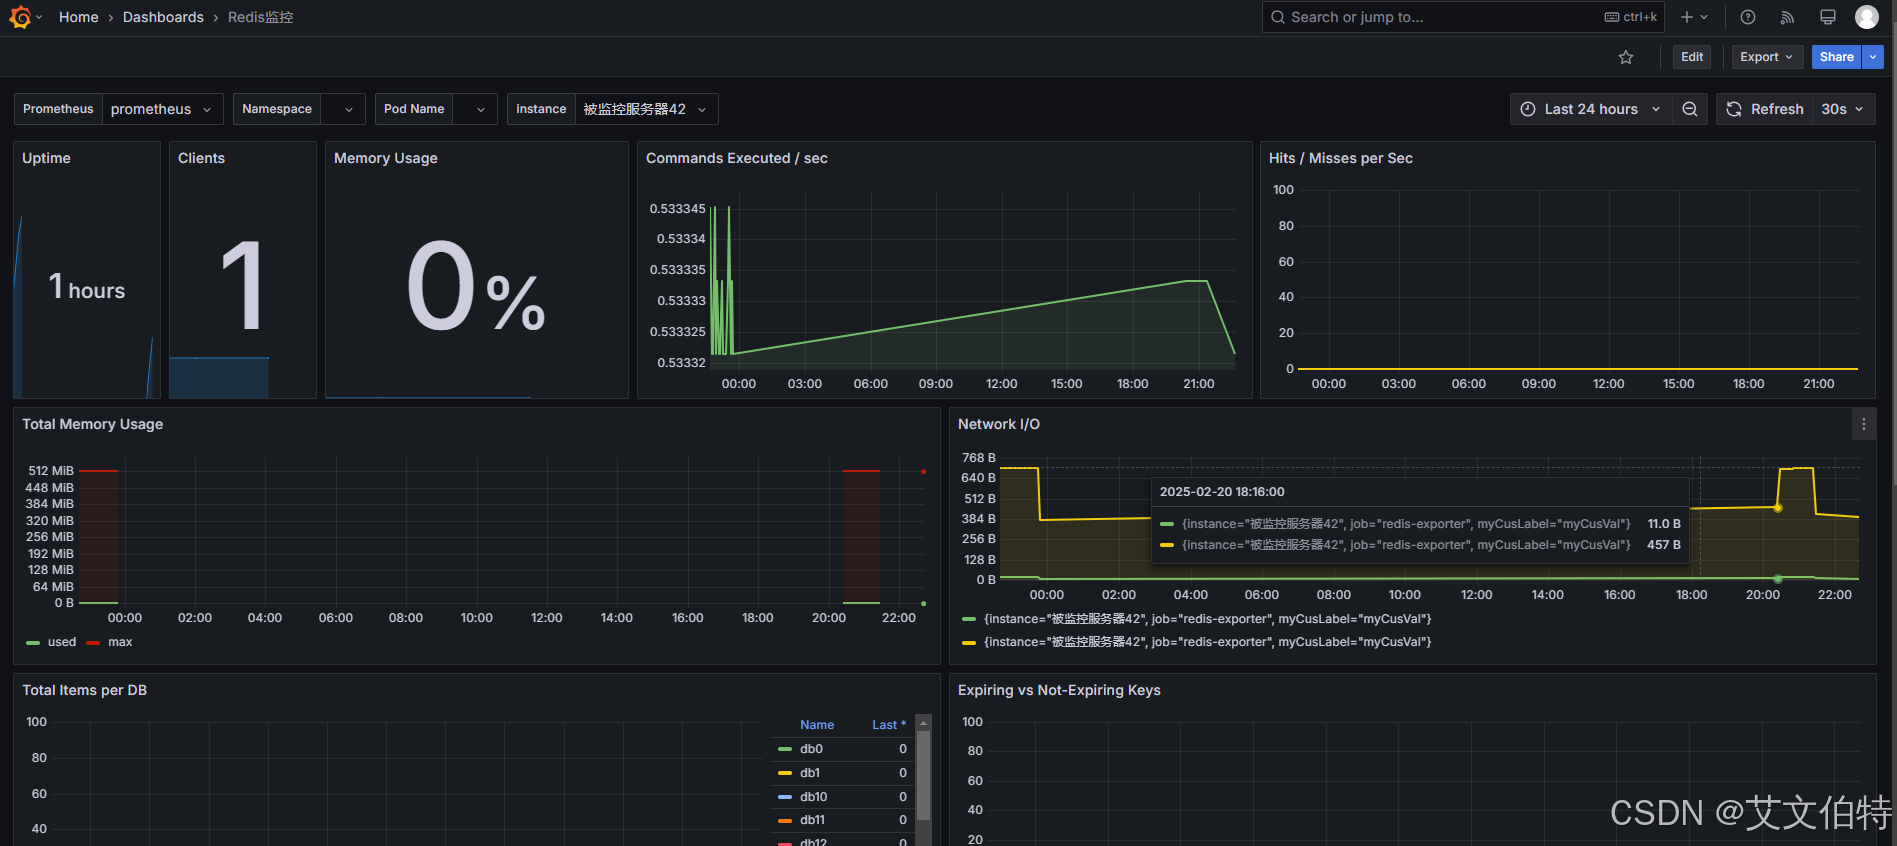1897x846 pixels.
Task: Click the Share button
Action: pos(1836,57)
